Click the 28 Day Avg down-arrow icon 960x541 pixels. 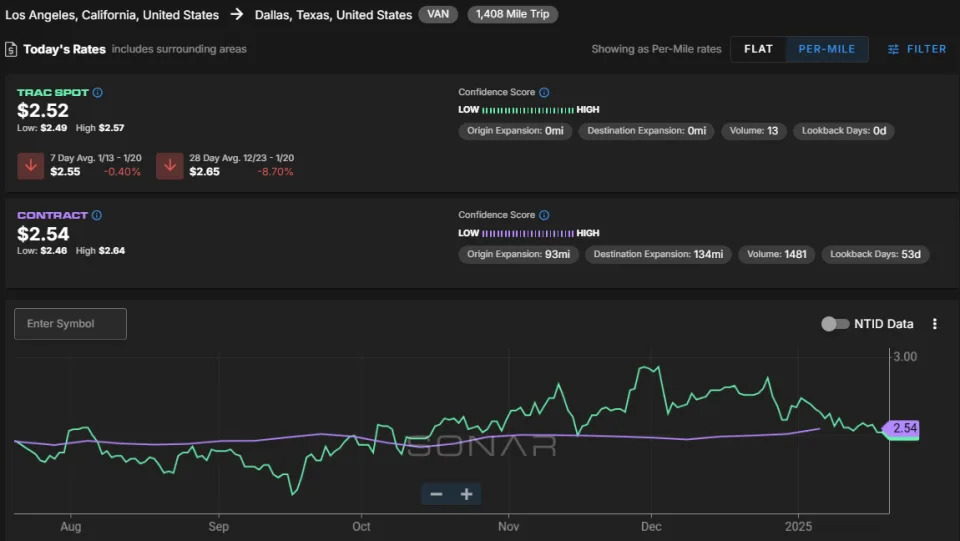(x=170, y=166)
